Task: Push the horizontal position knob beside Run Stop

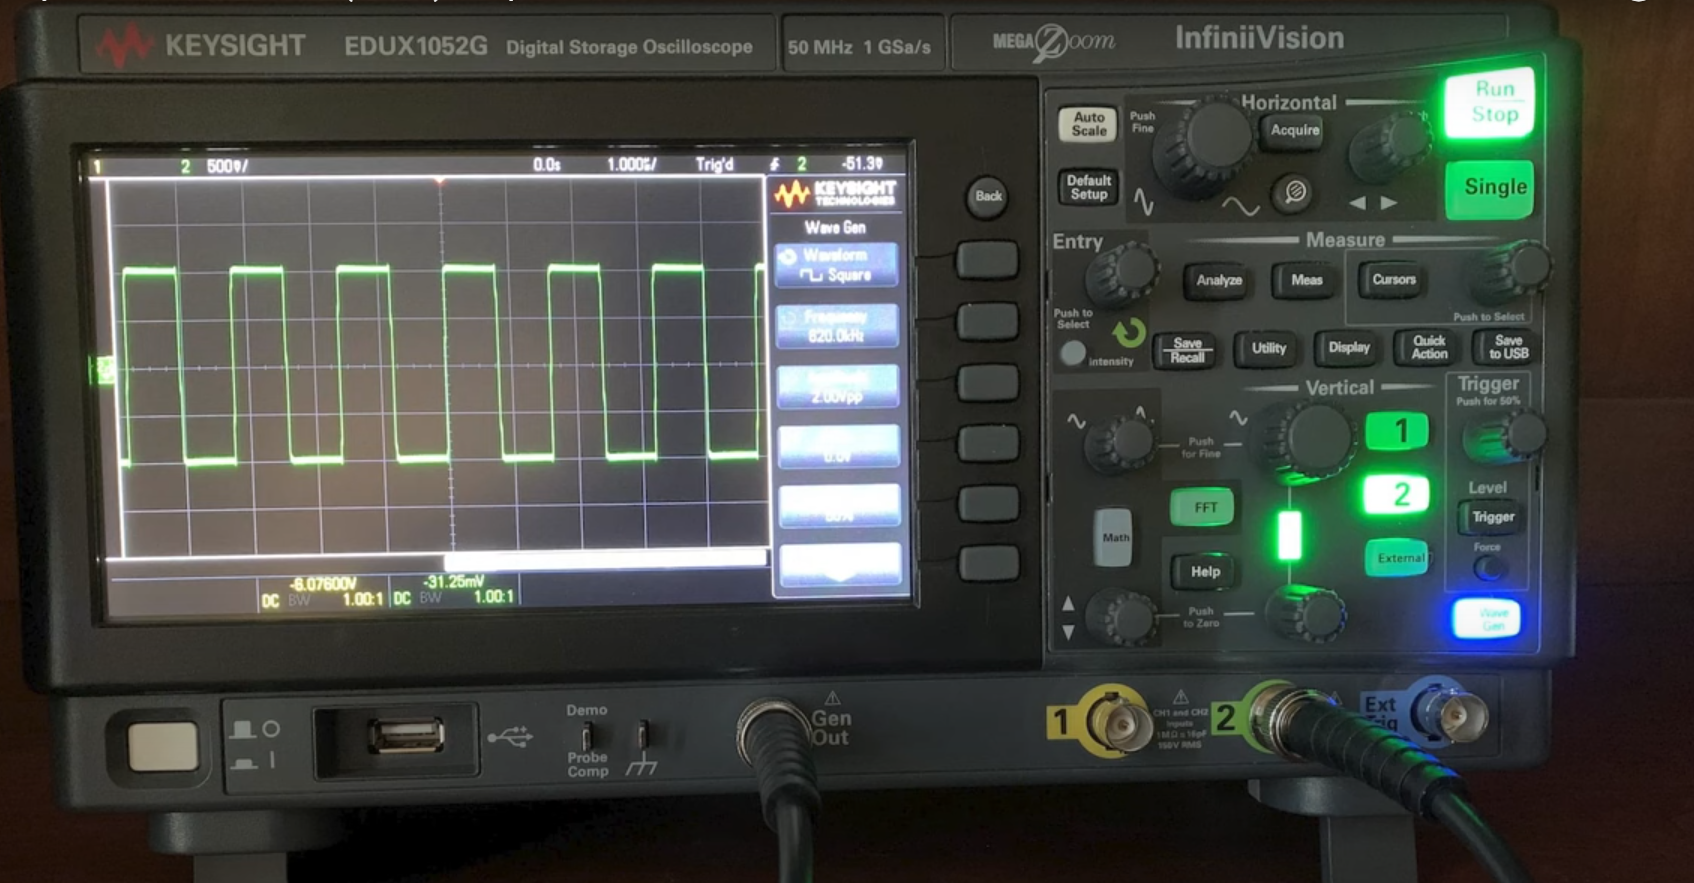Action: pos(1390,145)
